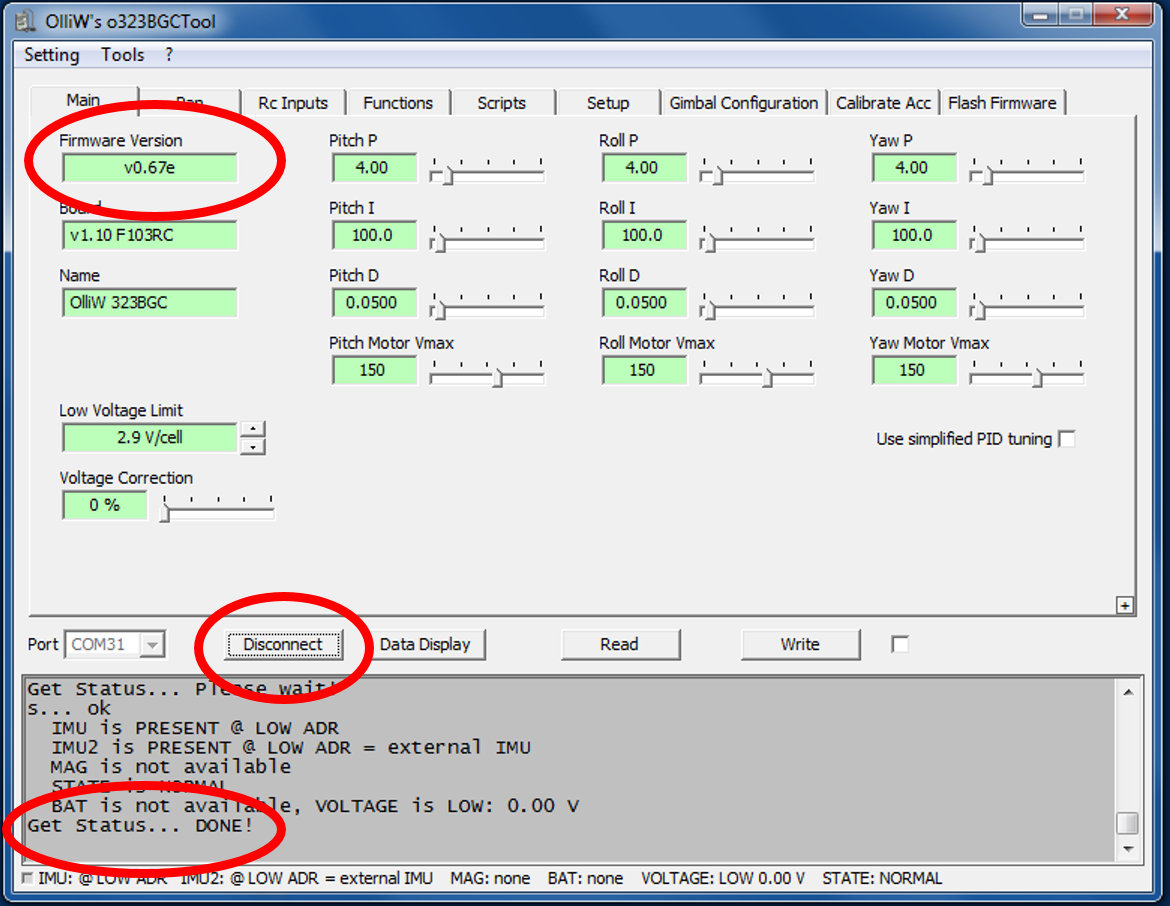Click the Pitch Motor Vmax slider
Screen dimensions: 1170x906
(x=487, y=377)
